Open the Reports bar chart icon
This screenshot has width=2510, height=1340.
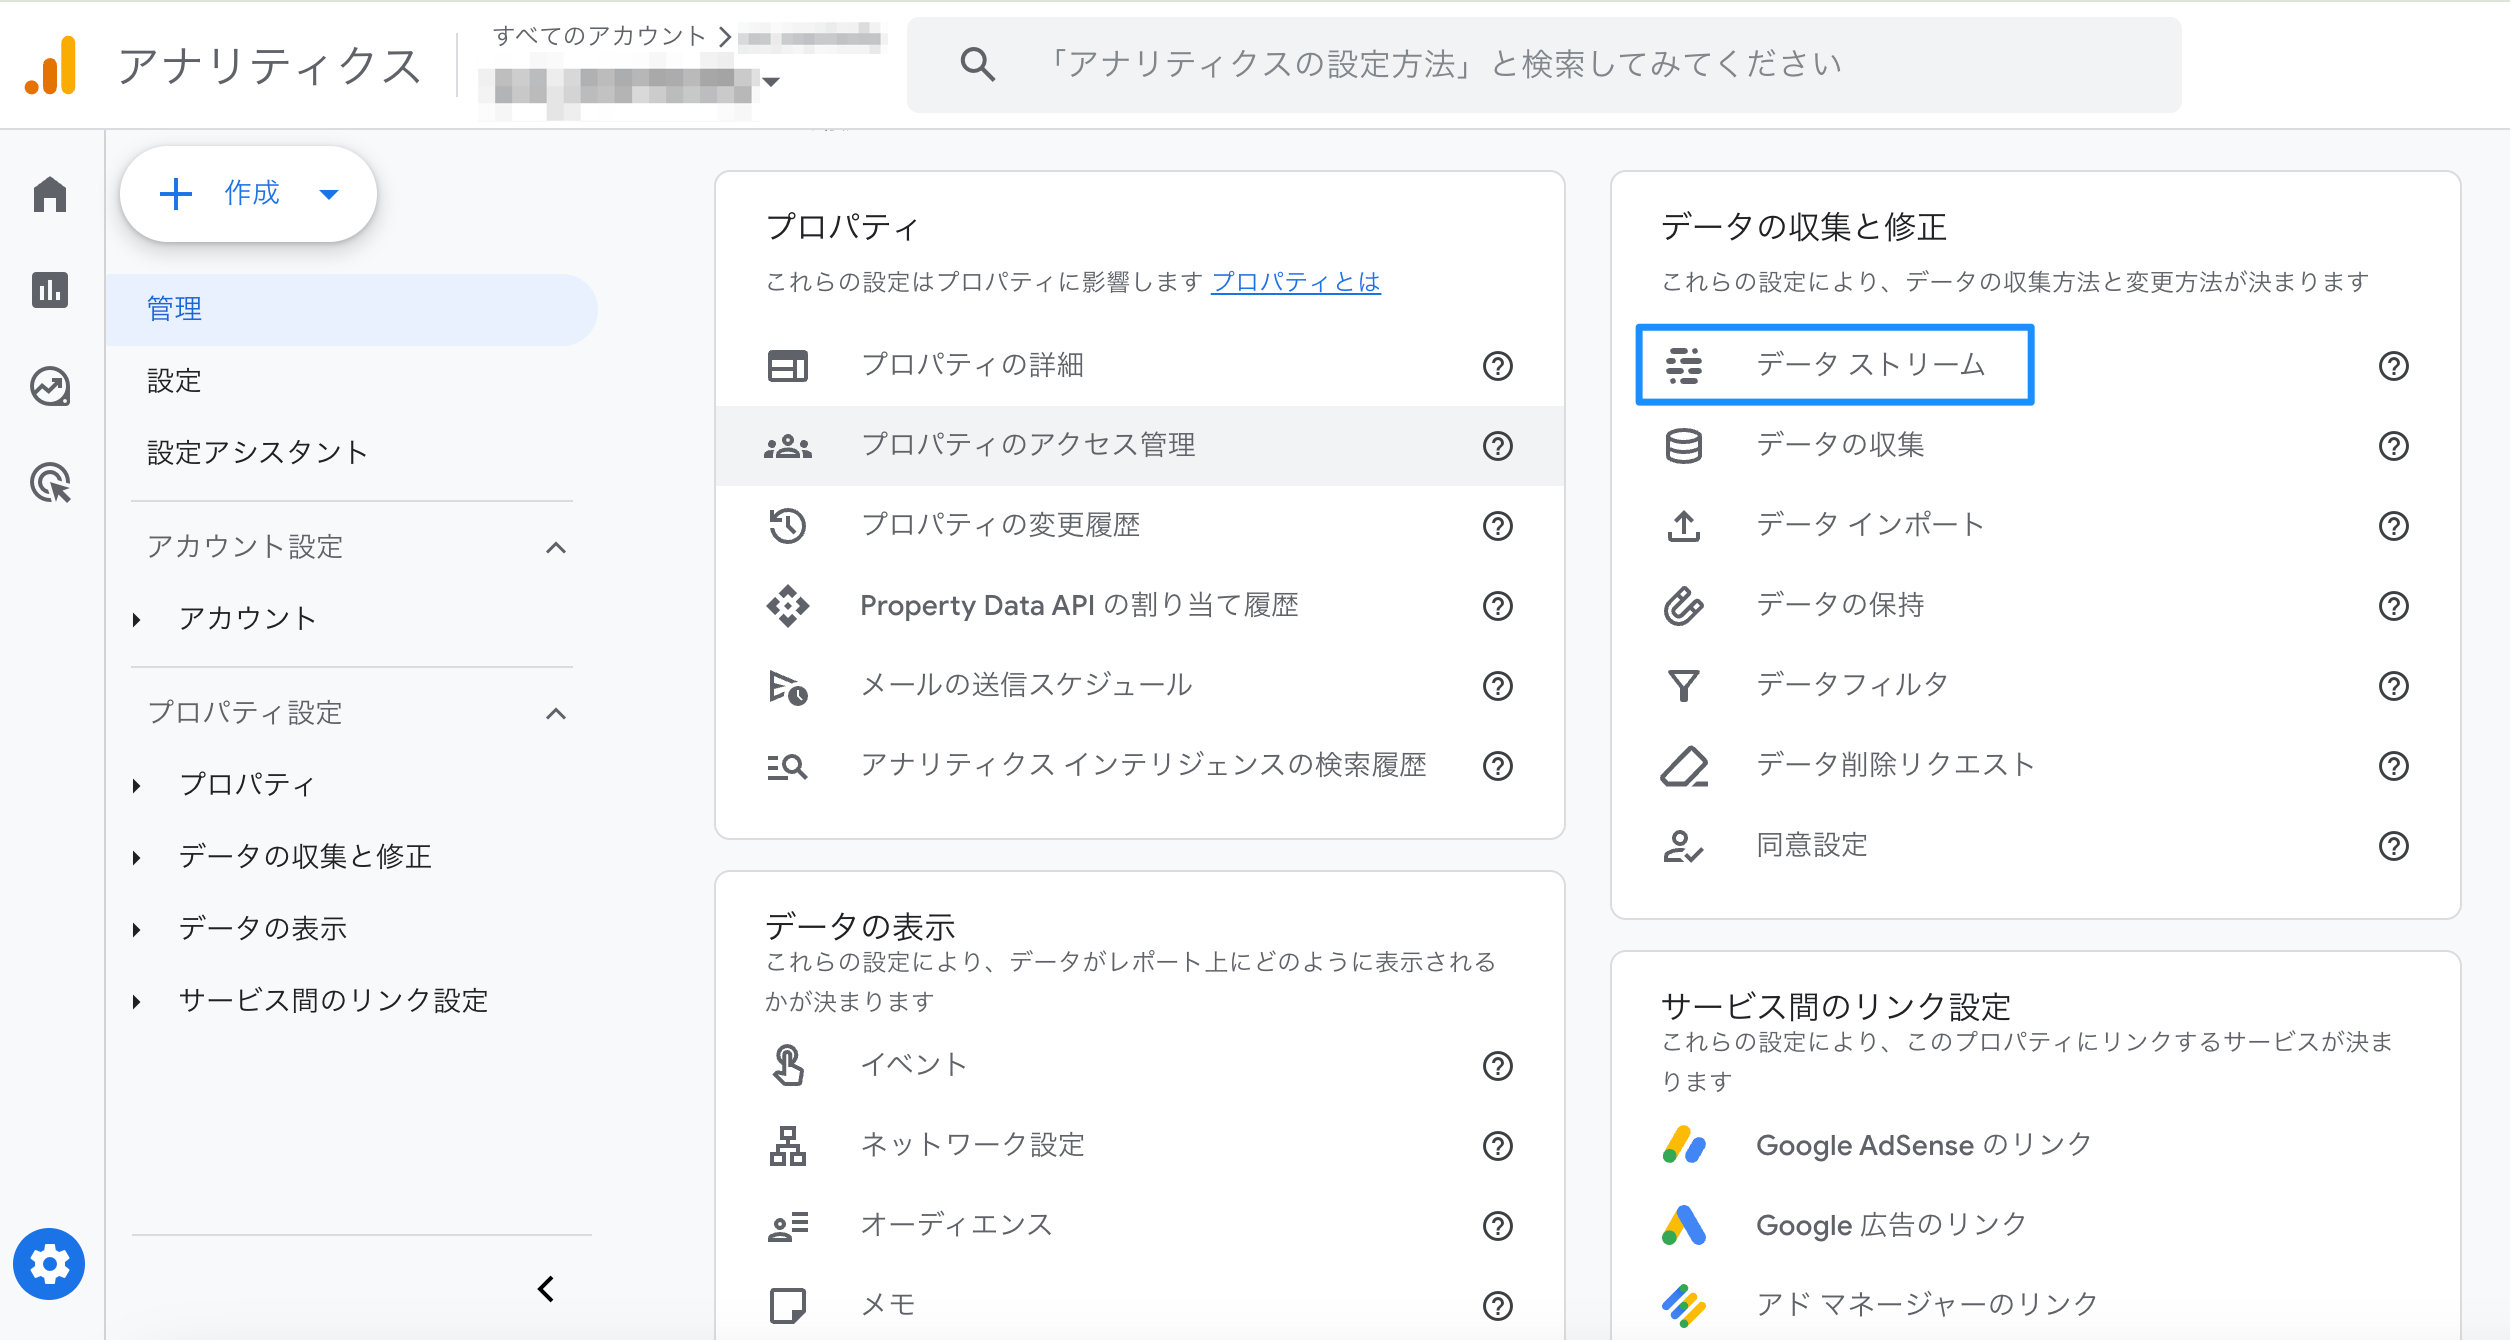coord(50,290)
